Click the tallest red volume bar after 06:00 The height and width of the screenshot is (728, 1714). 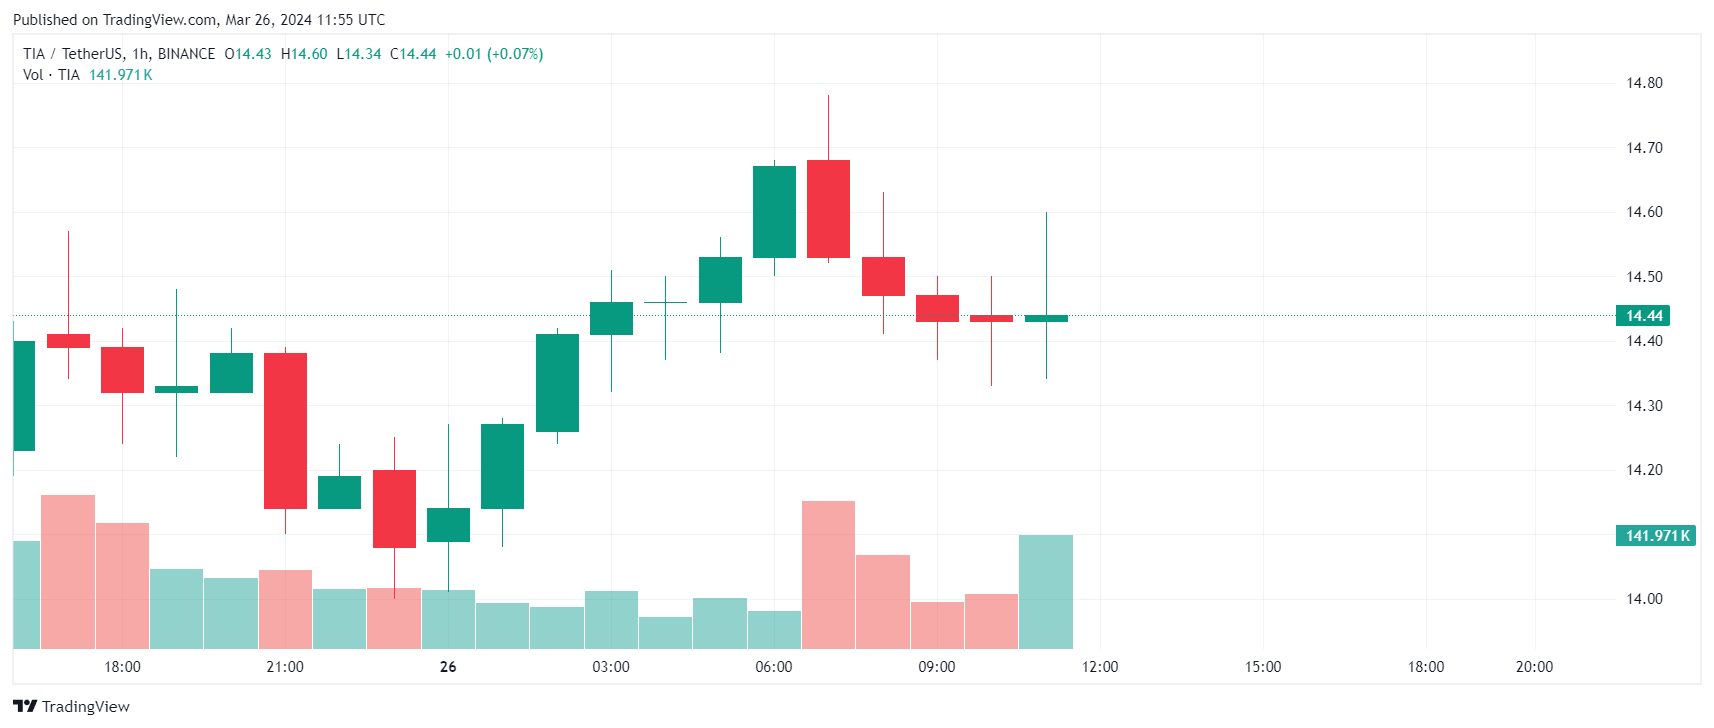(828, 575)
